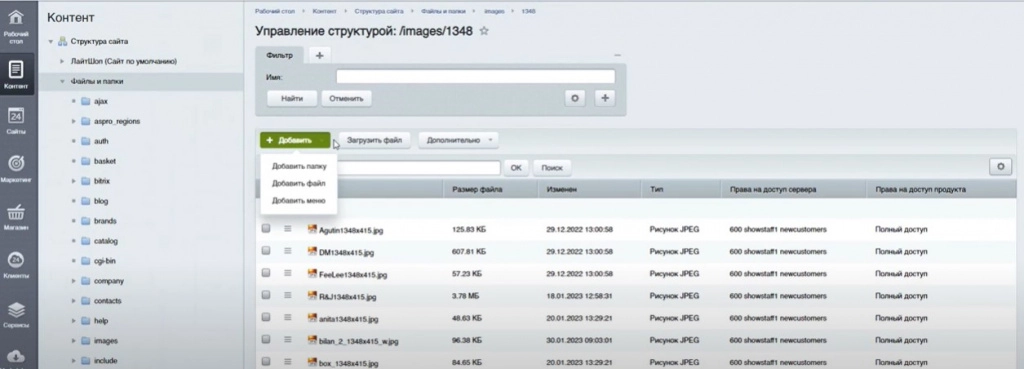Select the Фильтр tab
1024x369 pixels.
tap(280, 56)
